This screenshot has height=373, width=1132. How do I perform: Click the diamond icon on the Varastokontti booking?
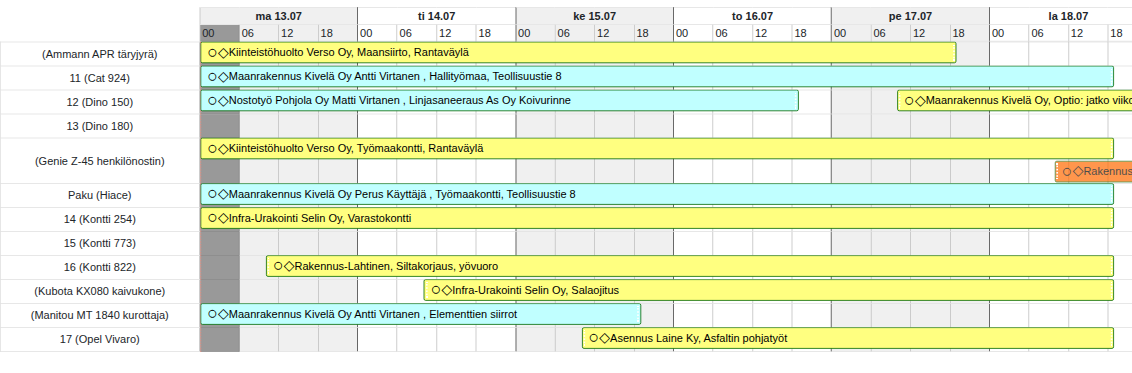(223, 218)
